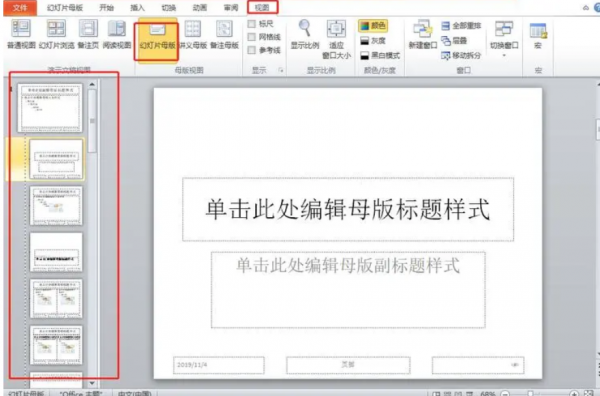Image resolution: width=600 pixels, height=396 pixels.
Task: Click Arrange All (全部重排)
Action: pyautogui.click(x=461, y=26)
